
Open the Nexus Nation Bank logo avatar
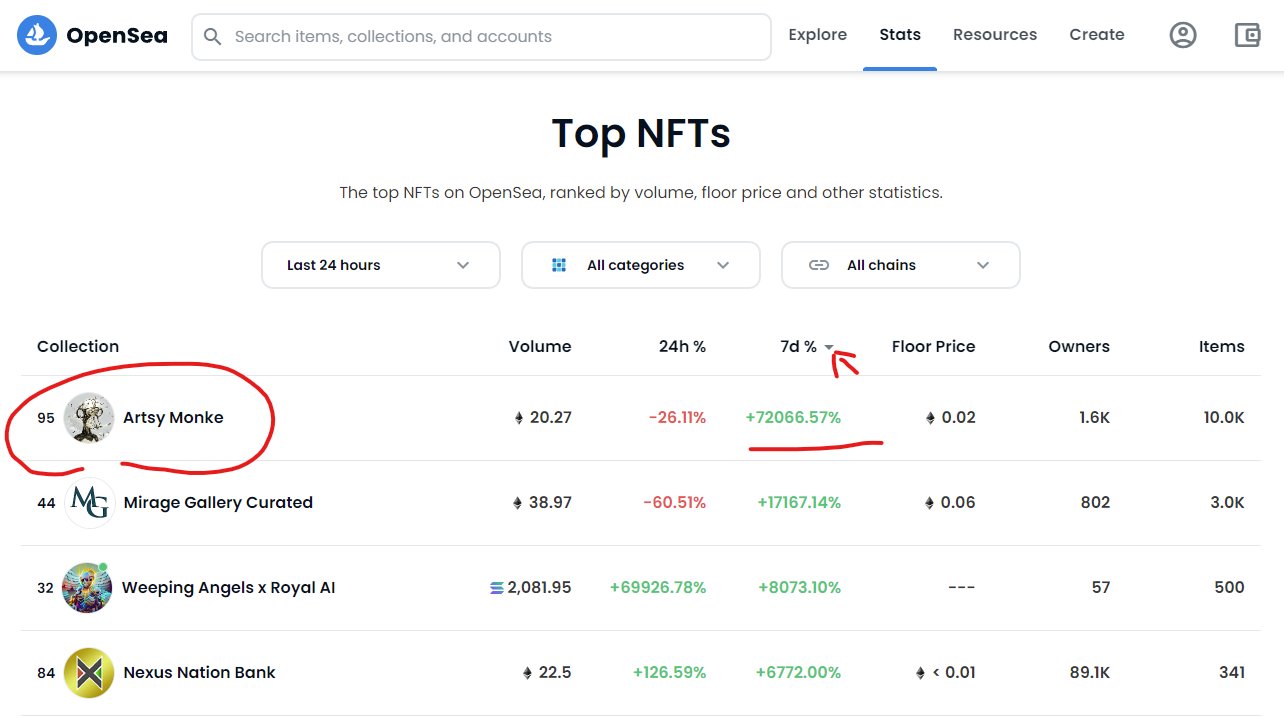tap(89, 673)
